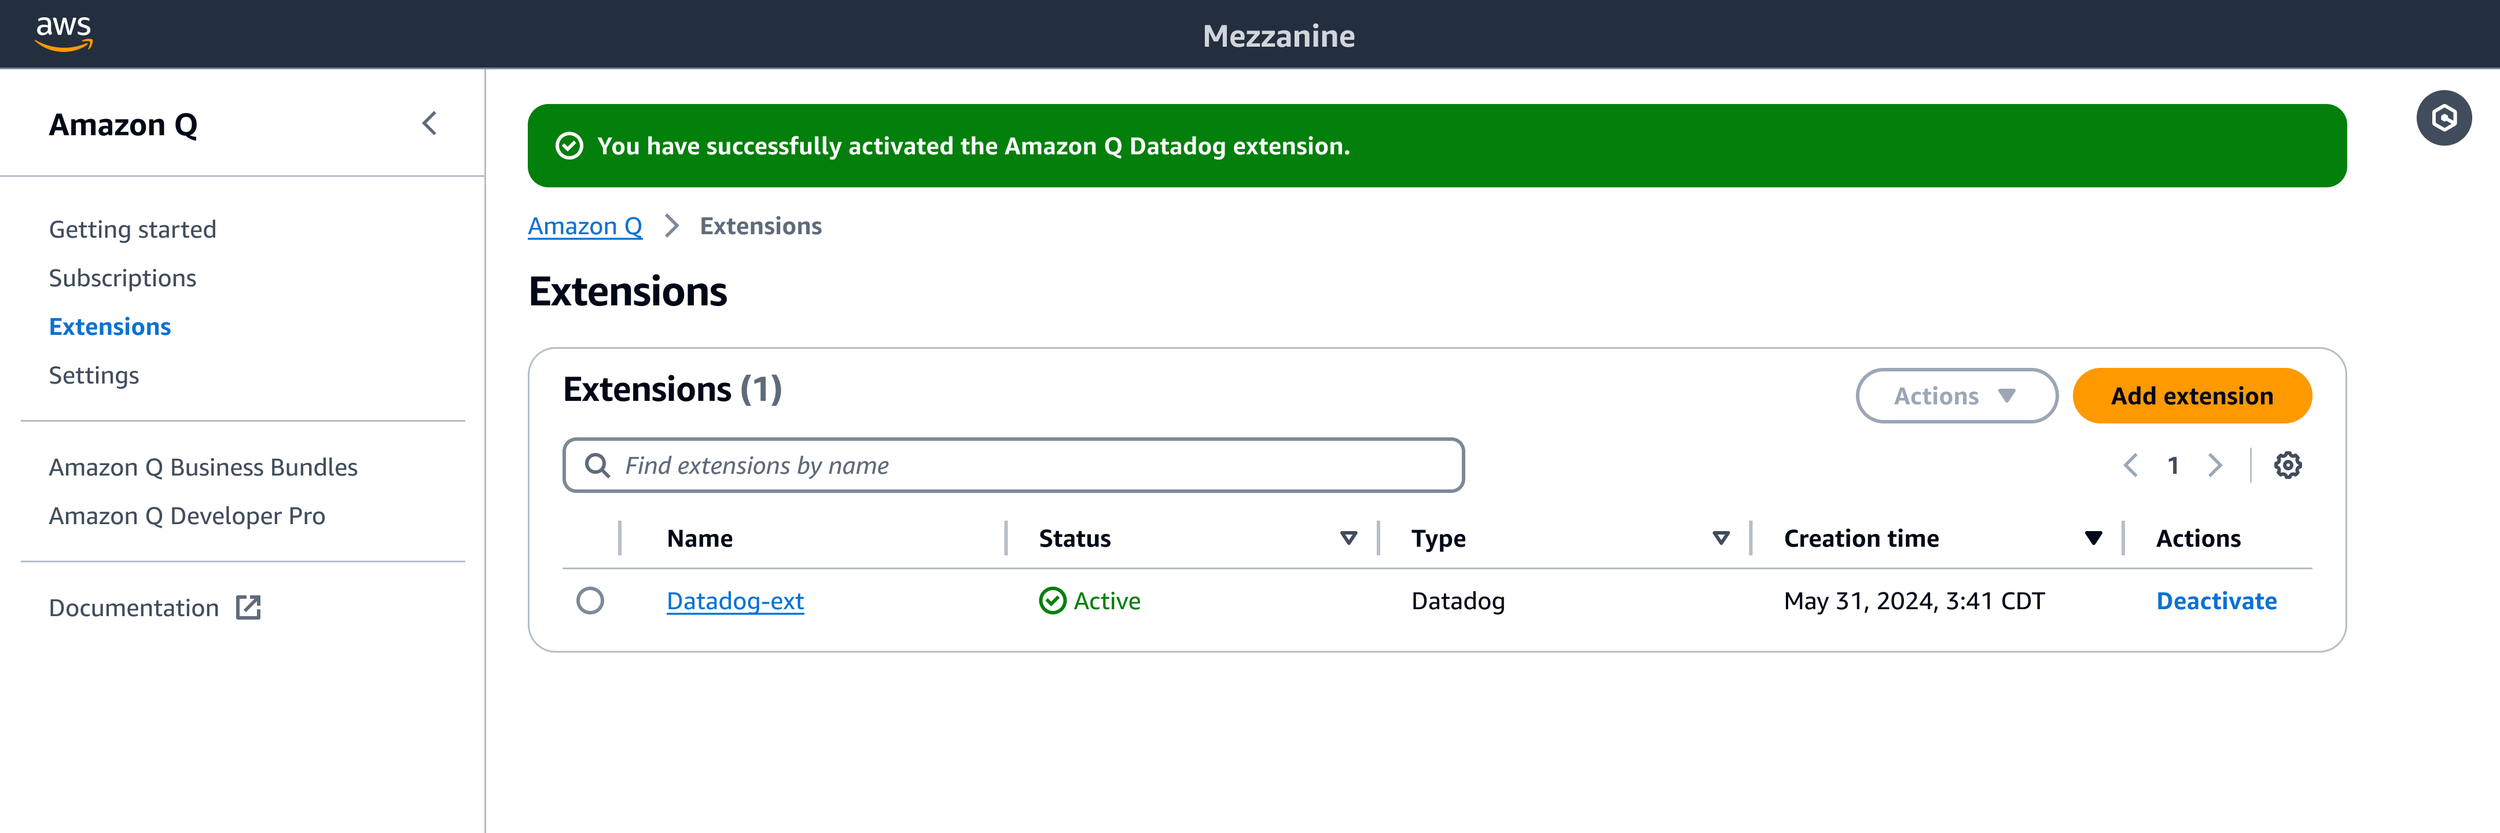The image size is (2500, 833).
Task: Click the Extensions breadcrumb text
Action: tap(761, 226)
